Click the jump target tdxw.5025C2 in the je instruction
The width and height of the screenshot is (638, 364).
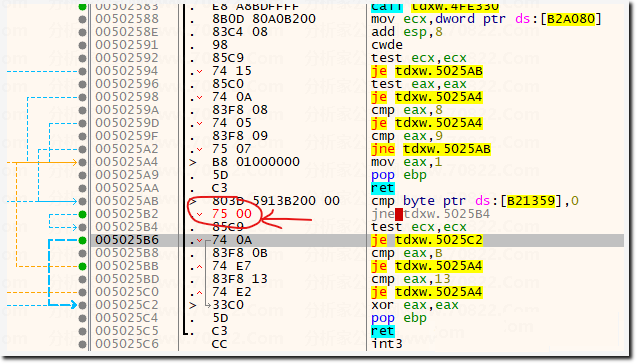[439, 240]
